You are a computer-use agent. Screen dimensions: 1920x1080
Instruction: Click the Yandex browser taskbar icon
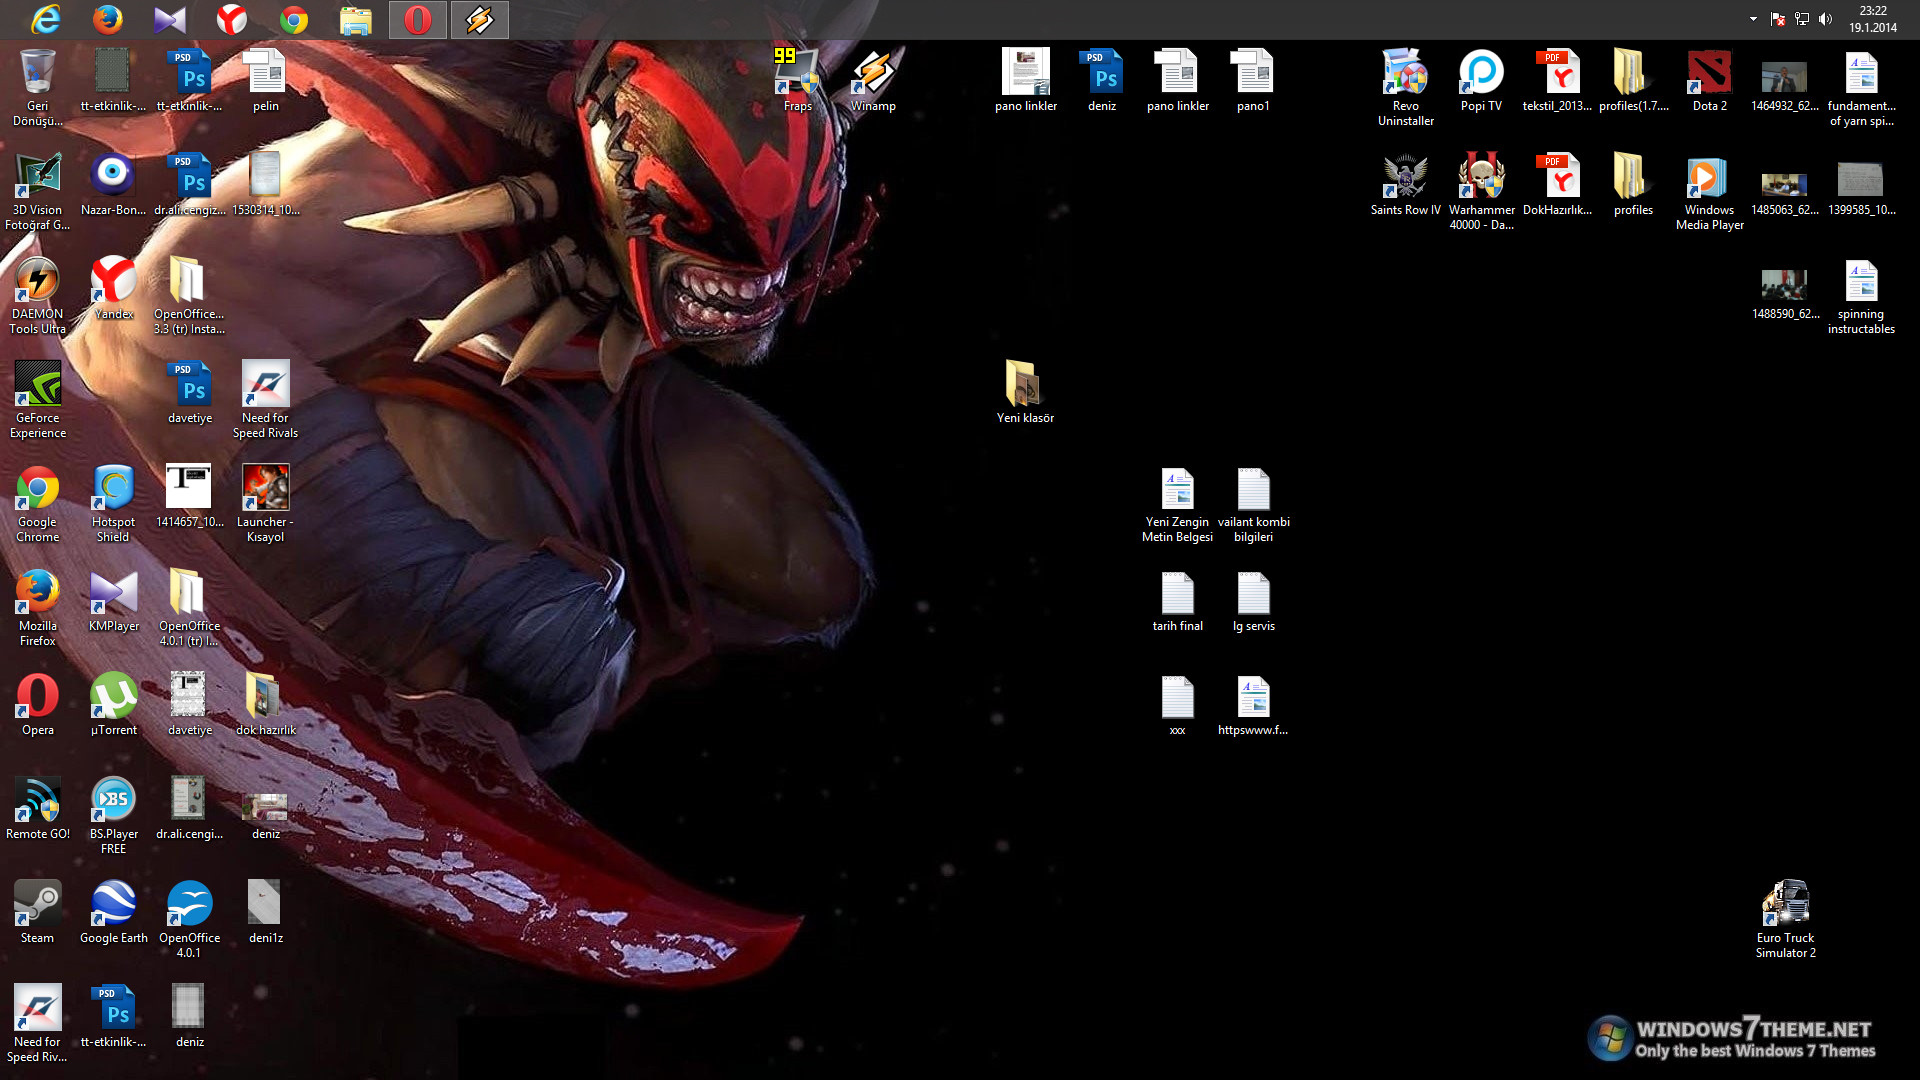(232, 19)
